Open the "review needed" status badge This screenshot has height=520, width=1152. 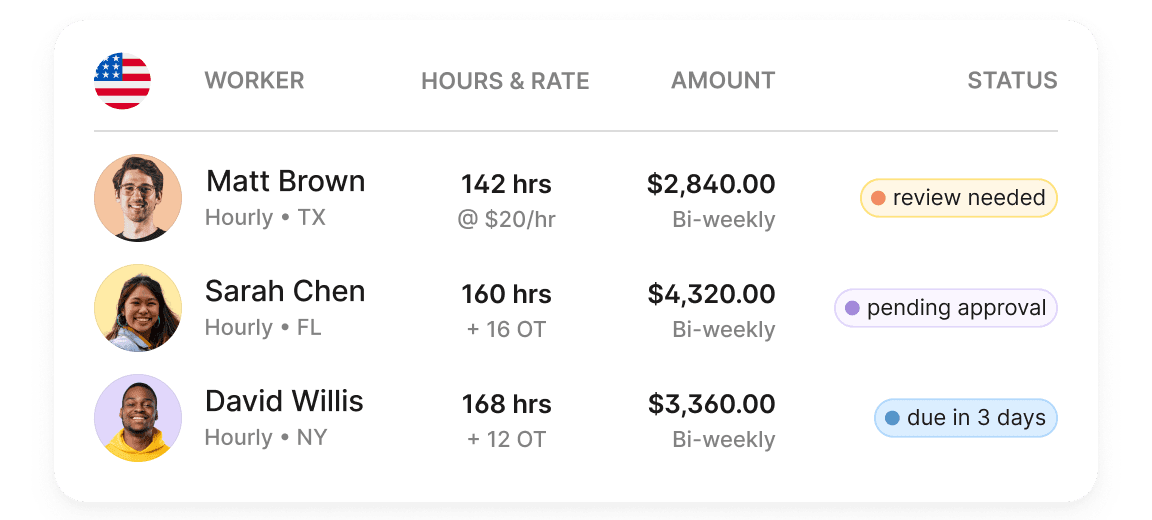tap(959, 198)
